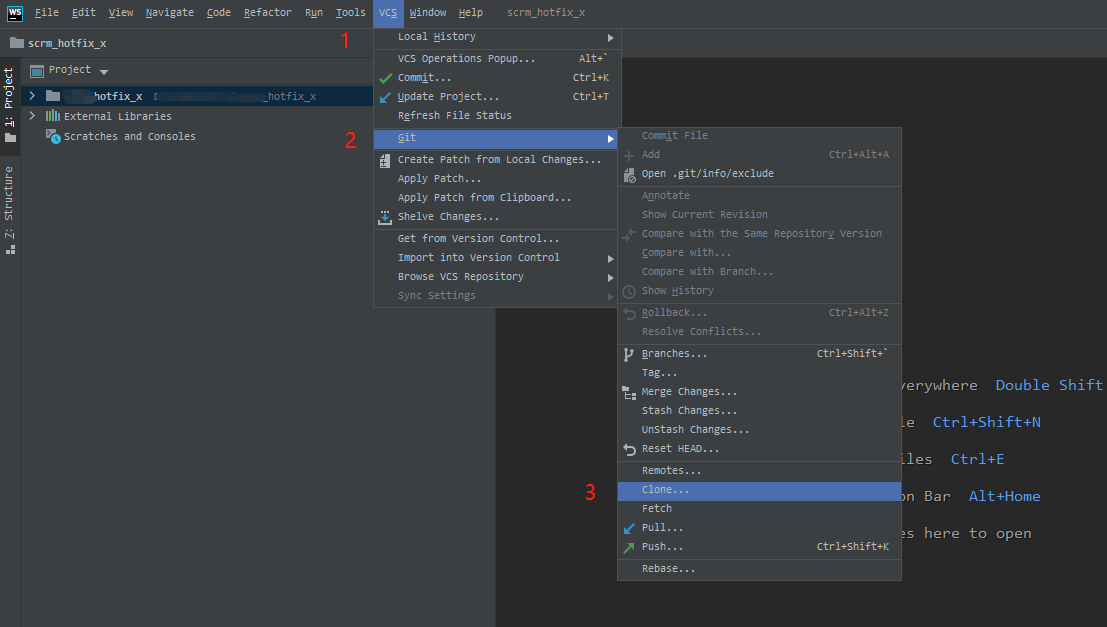Open the Code menu
This screenshot has height=627, width=1107.
pos(219,13)
